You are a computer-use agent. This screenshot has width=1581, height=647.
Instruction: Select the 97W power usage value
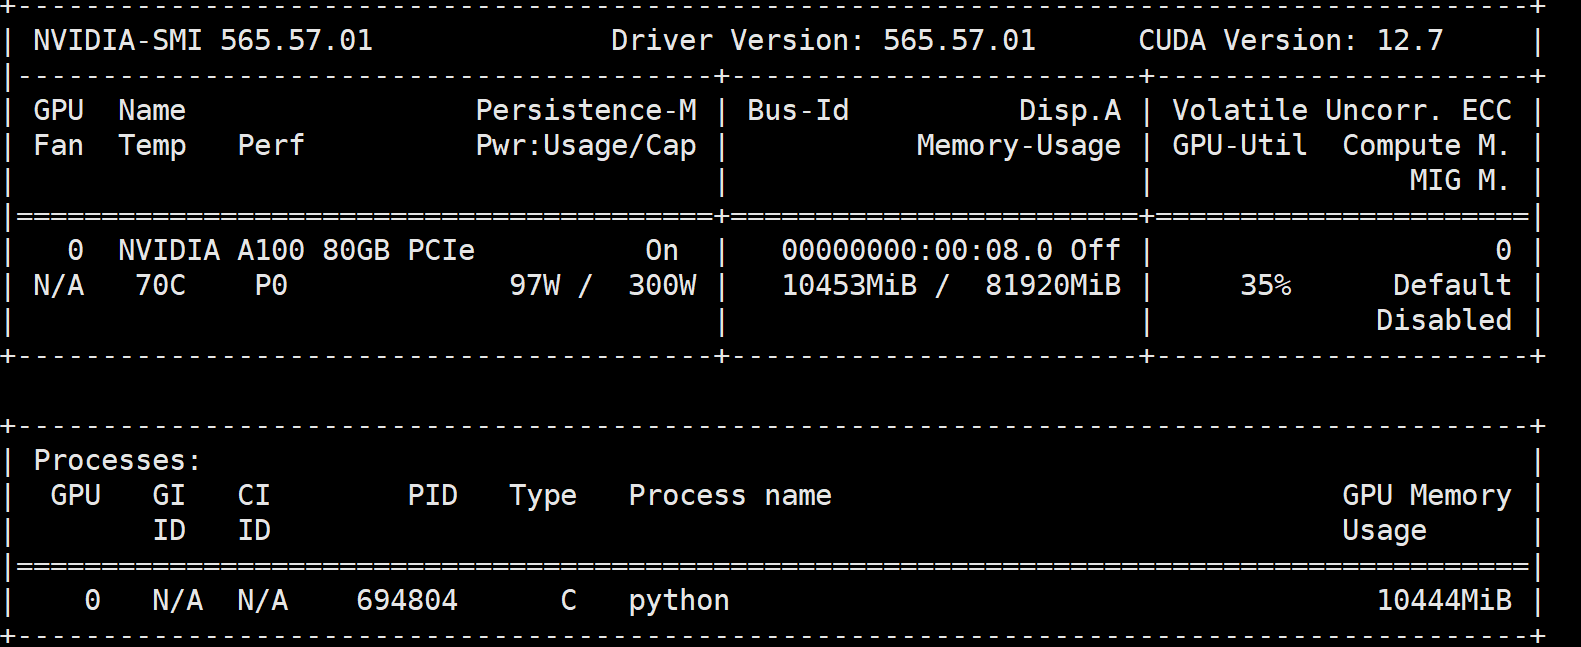point(535,285)
